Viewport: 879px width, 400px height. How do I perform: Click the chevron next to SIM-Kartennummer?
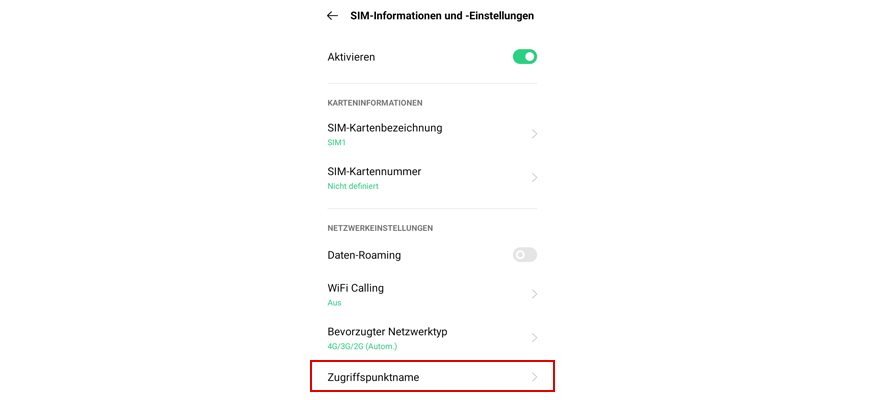(x=535, y=178)
